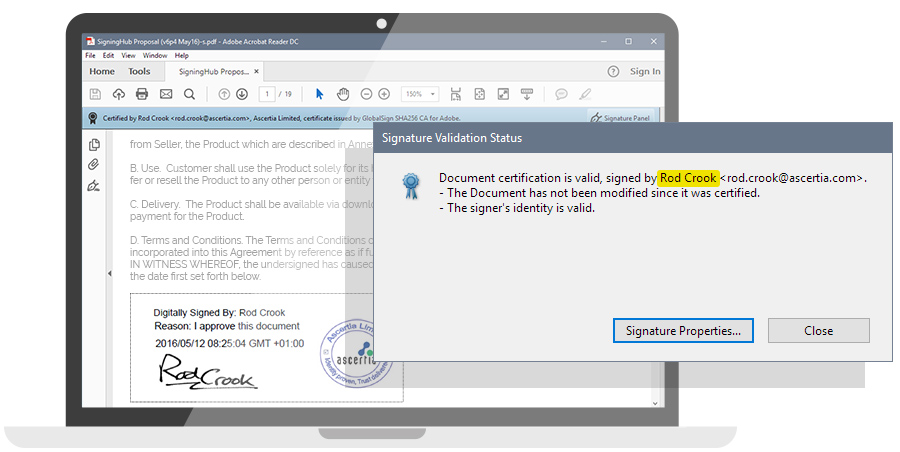
Task: Go to next page arrow
Action: [x=242, y=94]
